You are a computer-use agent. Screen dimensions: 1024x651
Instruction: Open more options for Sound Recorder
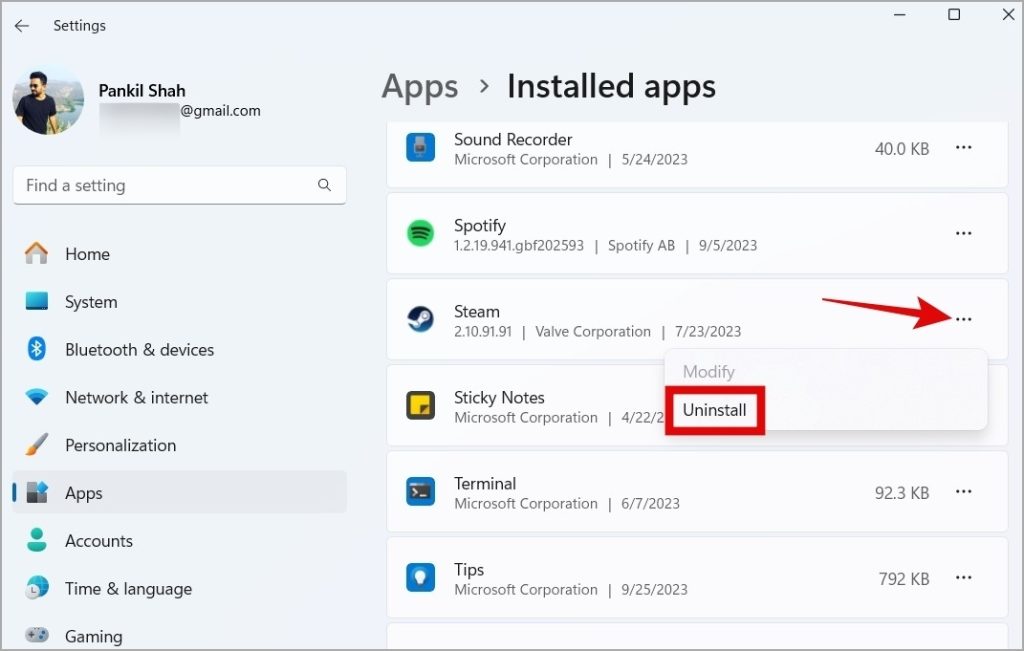pyautogui.click(x=963, y=148)
